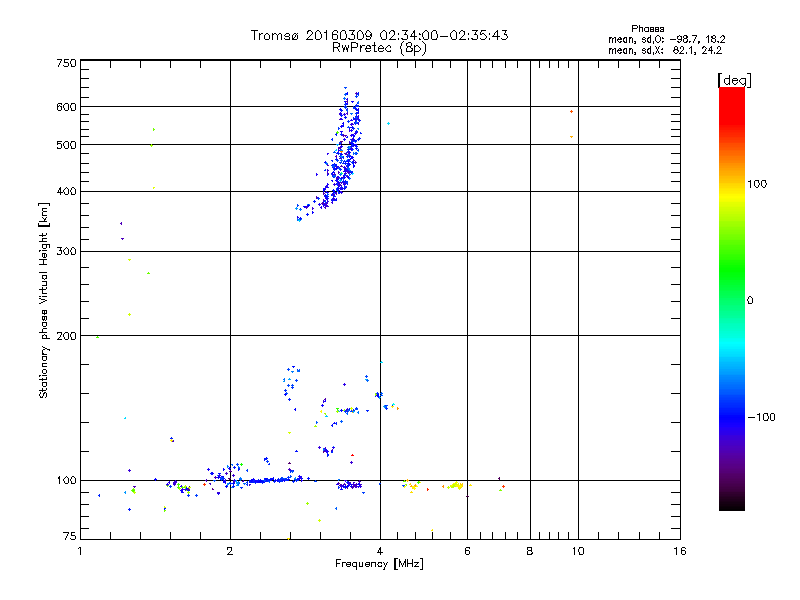Select the 'mean, sd,O: -98.7, 18.2' line

coord(666,39)
